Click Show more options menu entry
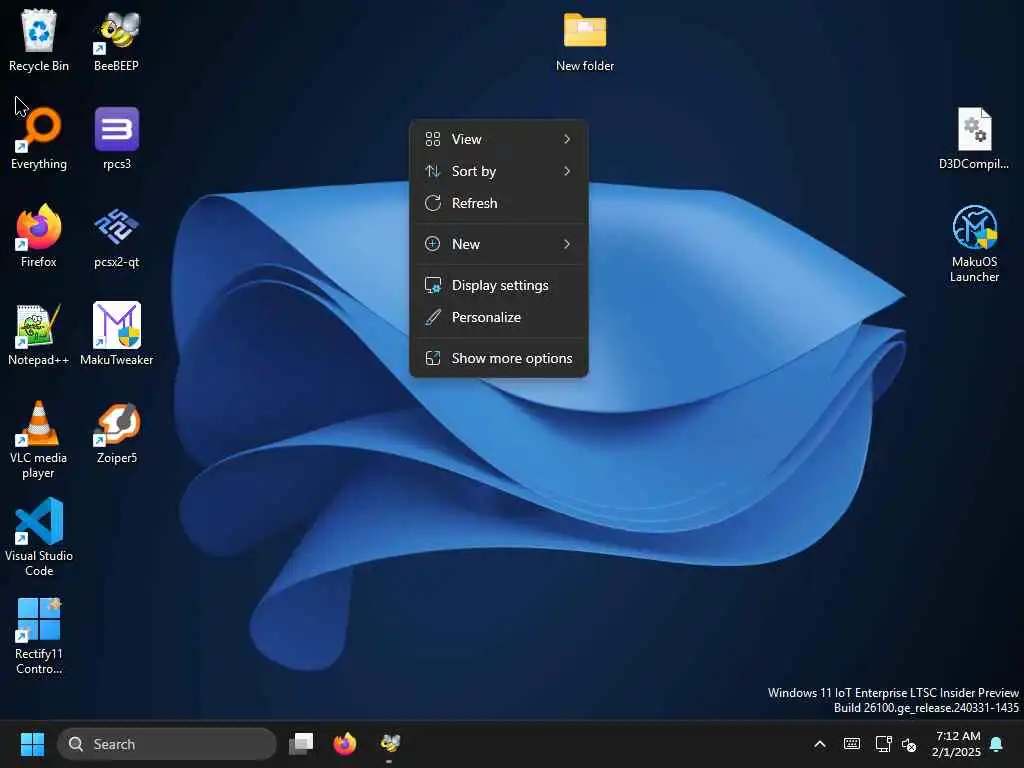Image resolution: width=1024 pixels, height=768 pixels. (499, 359)
